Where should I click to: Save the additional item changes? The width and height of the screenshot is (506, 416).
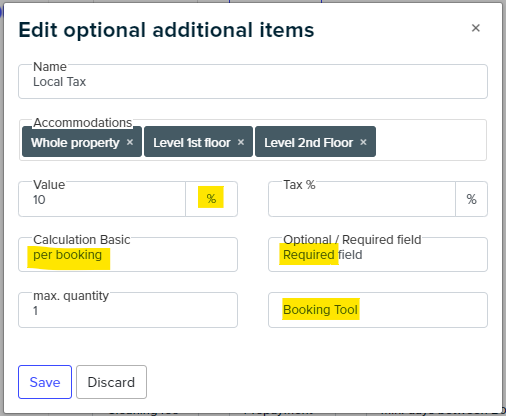45,382
